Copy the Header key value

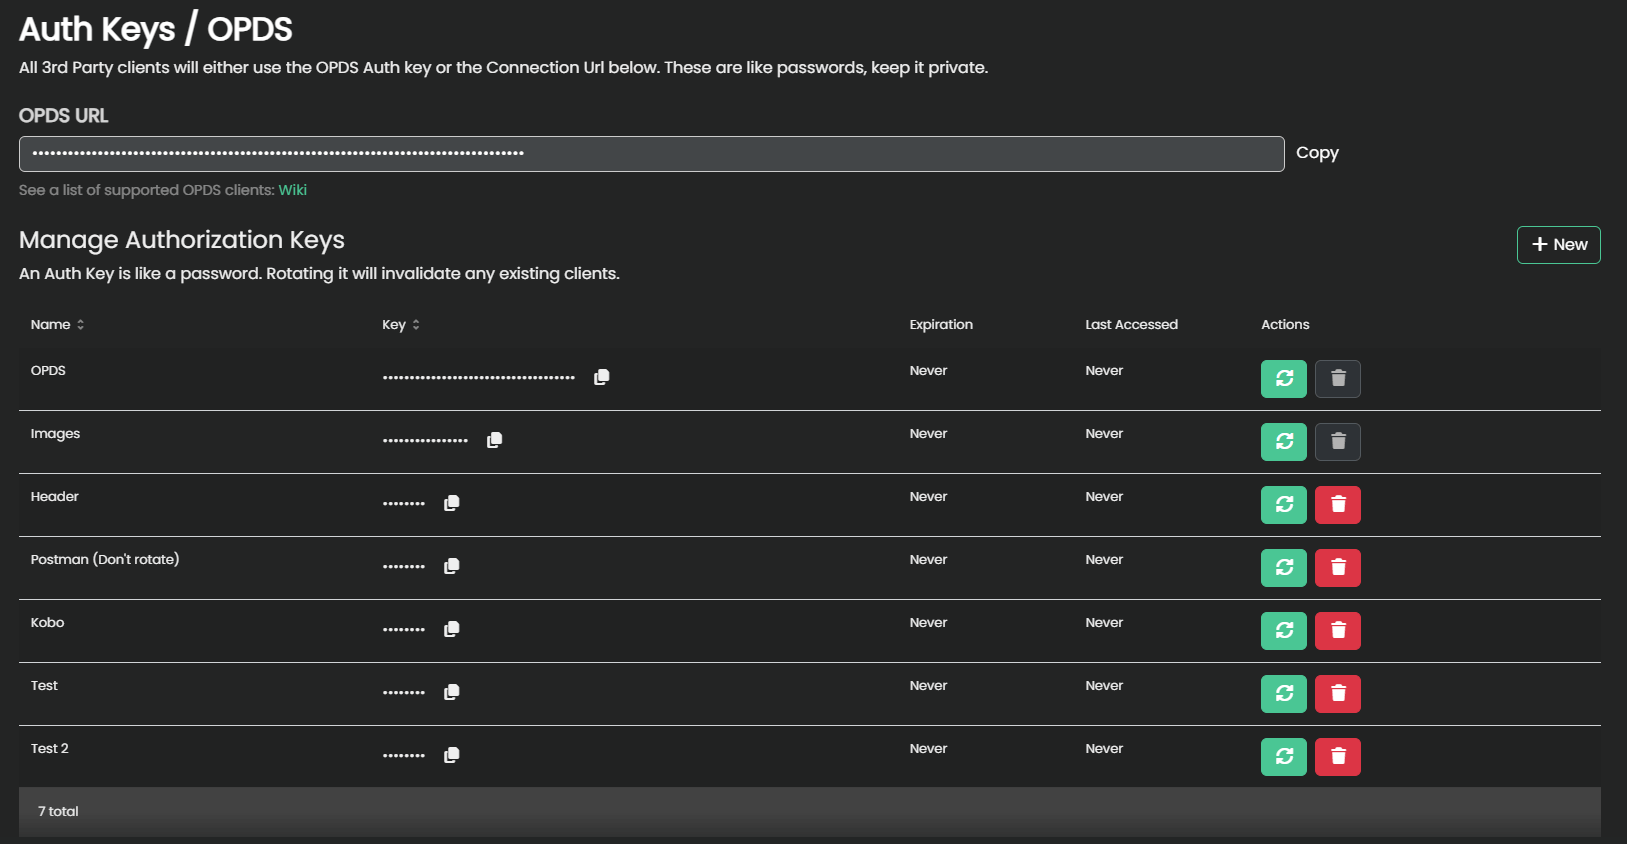point(452,503)
